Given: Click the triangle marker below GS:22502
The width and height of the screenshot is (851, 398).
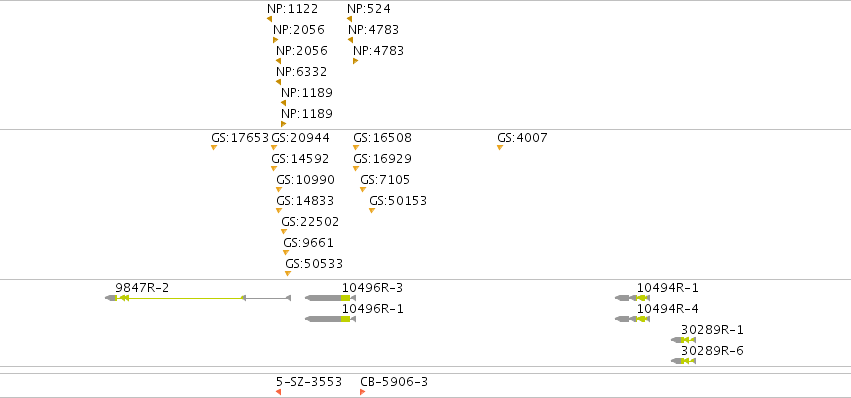Looking at the screenshot, I should tap(284, 232).
